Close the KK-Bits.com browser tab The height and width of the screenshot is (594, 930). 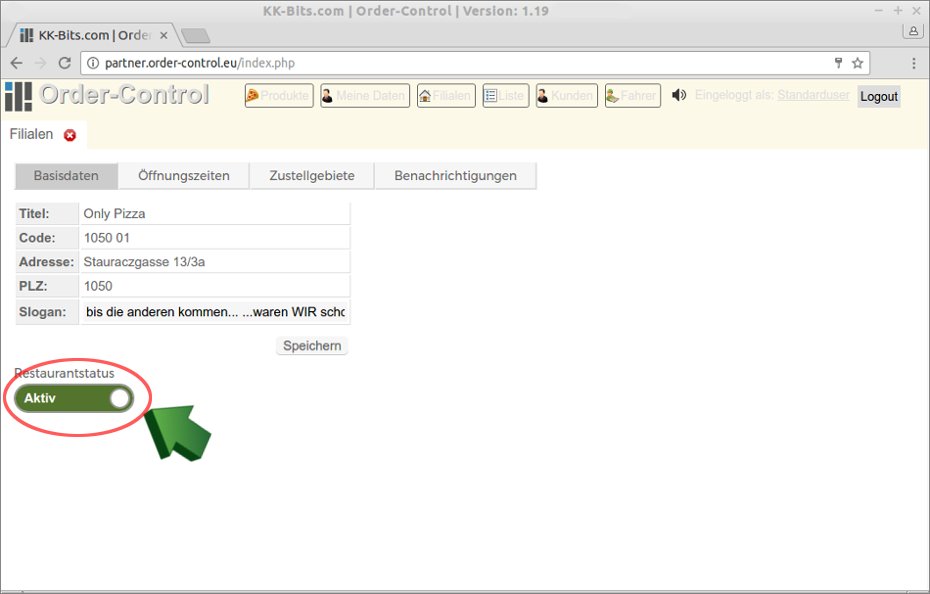[x=164, y=36]
